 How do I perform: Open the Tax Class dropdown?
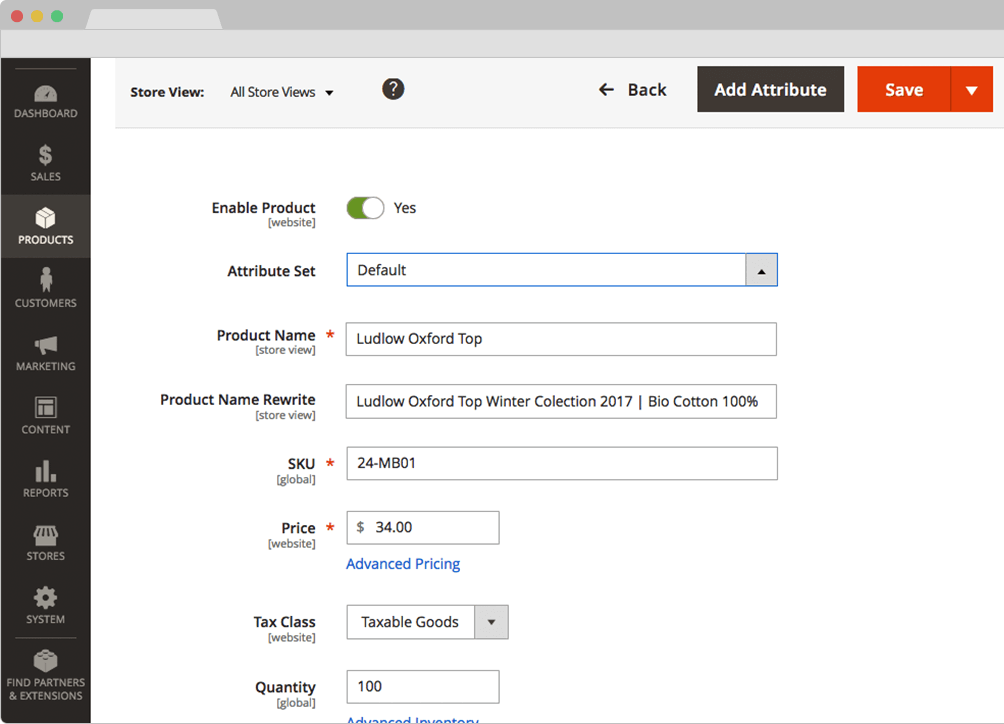click(x=490, y=622)
